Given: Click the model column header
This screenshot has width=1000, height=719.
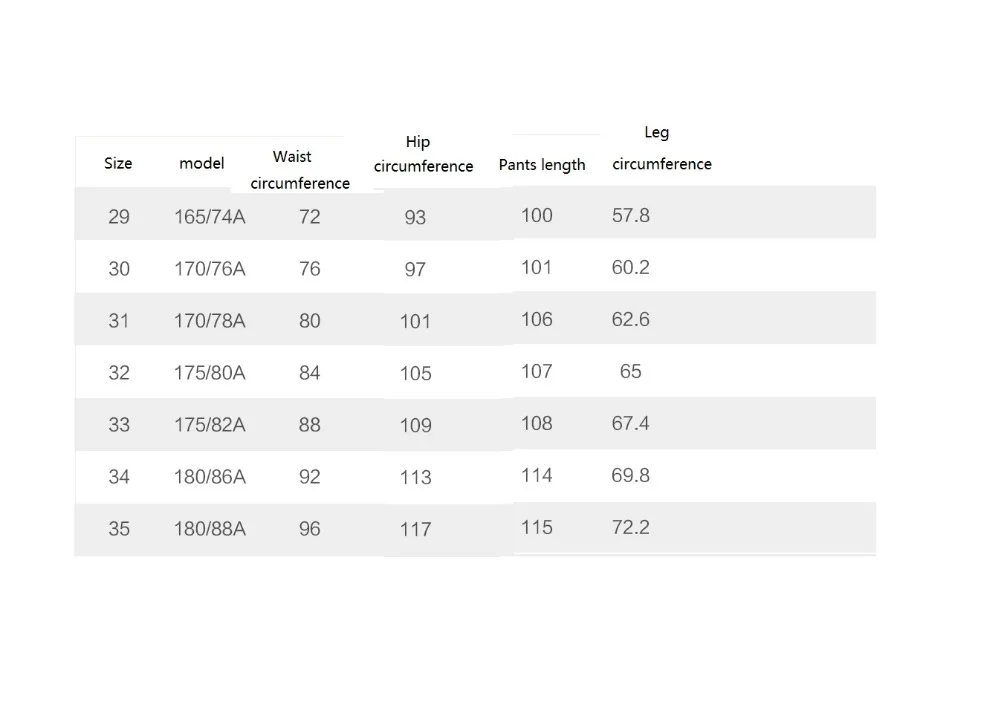Looking at the screenshot, I should [x=202, y=163].
